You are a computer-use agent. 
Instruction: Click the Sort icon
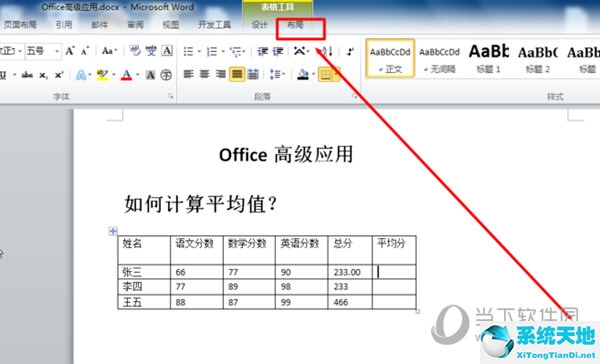[328, 51]
